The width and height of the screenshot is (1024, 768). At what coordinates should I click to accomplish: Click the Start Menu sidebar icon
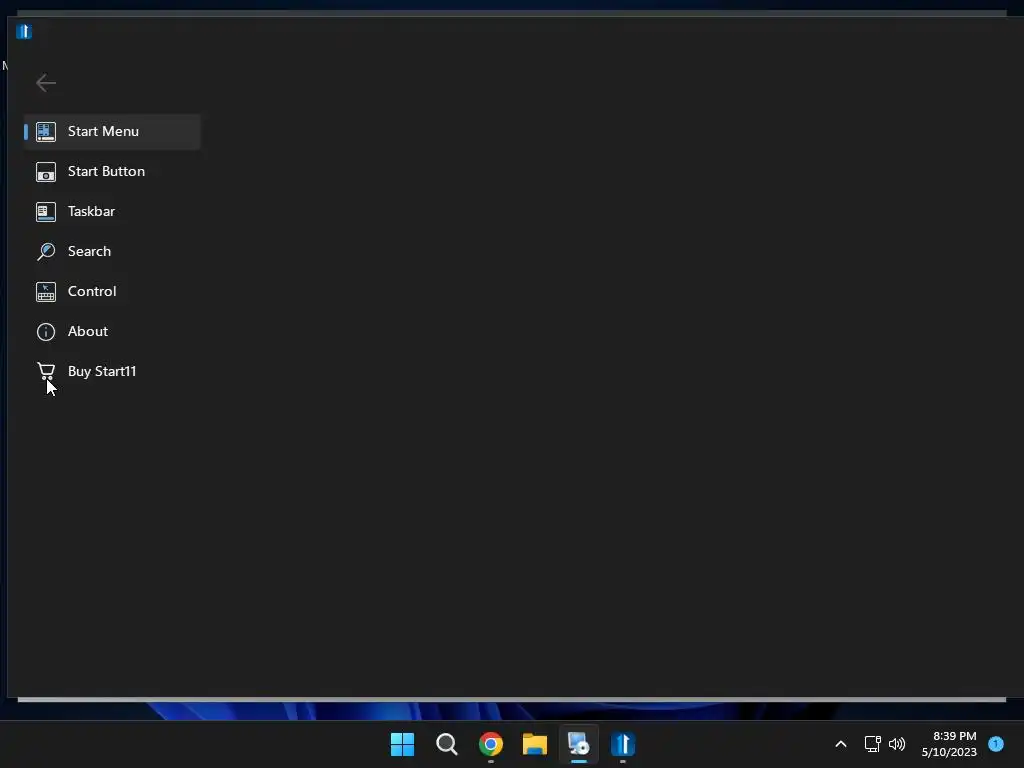[46, 131]
